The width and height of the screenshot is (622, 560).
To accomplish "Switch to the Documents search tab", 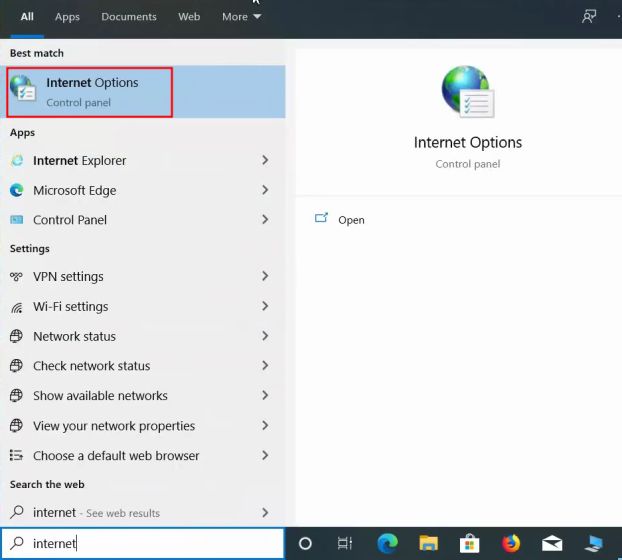I will [129, 17].
